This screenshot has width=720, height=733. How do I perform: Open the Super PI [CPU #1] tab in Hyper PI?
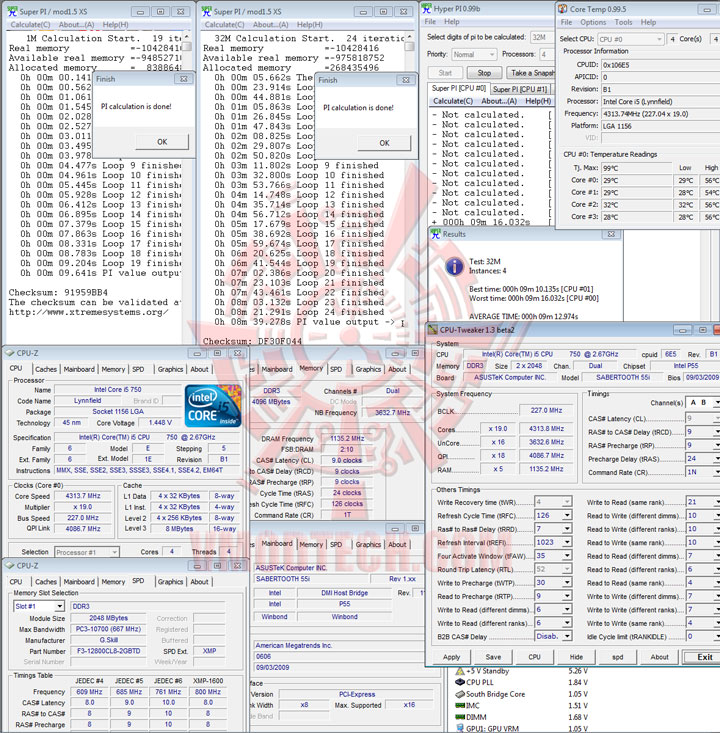(x=519, y=89)
